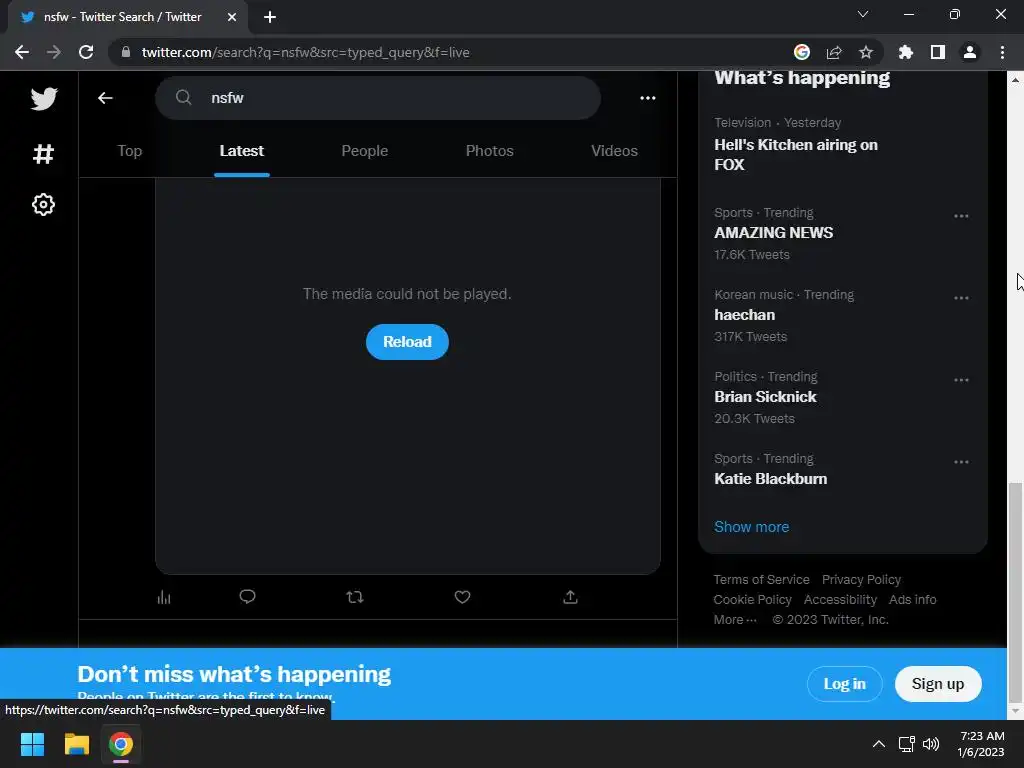Switch to the Videos tab
The height and width of the screenshot is (768, 1024).
[x=615, y=151]
